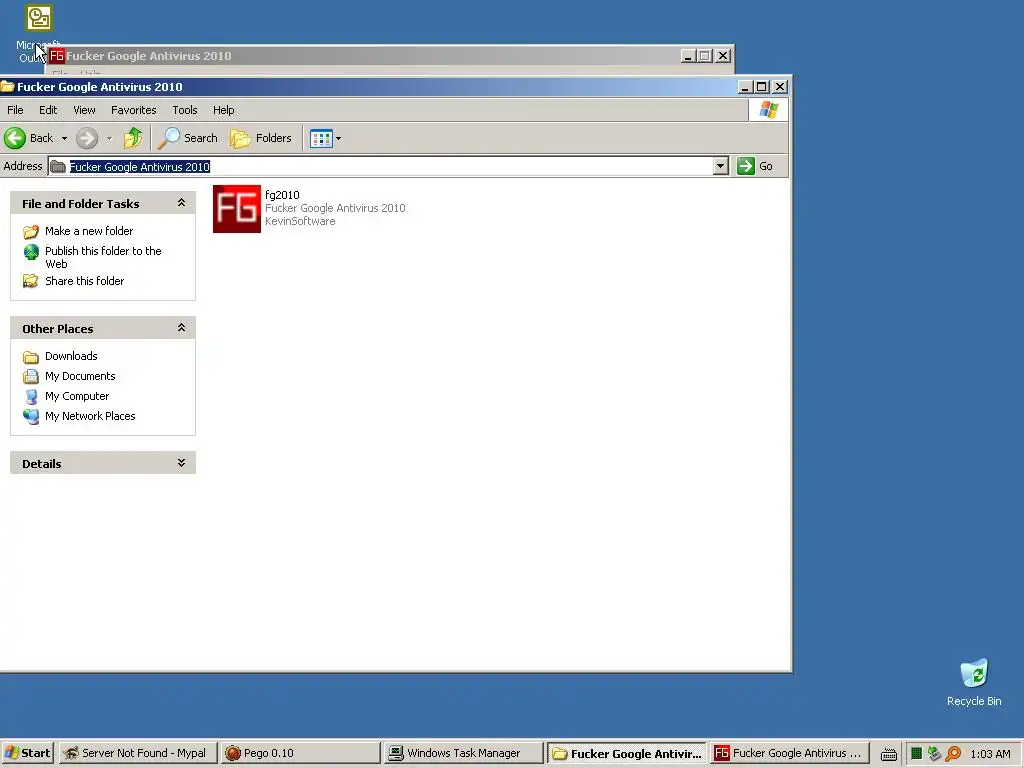Open the Start menu
The image size is (1024, 768).
27,753
